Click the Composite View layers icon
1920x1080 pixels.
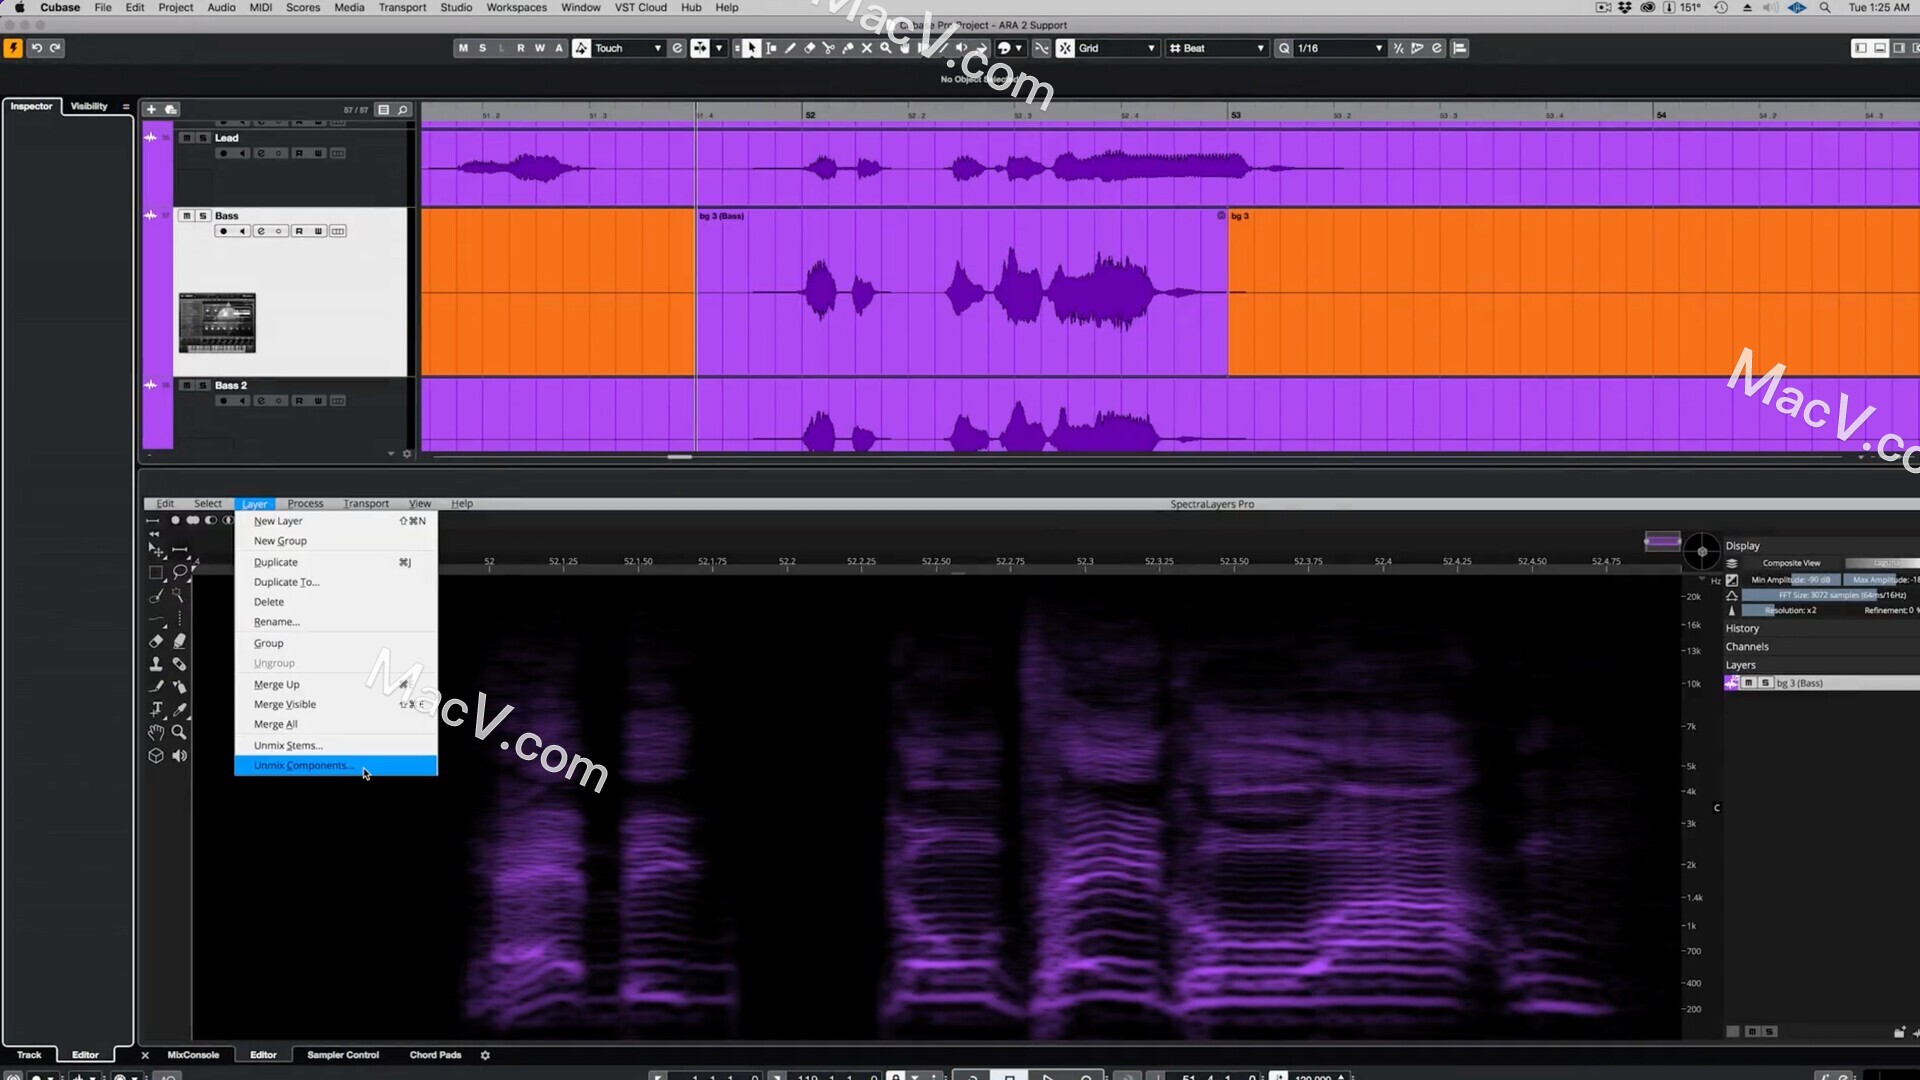[1732, 563]
